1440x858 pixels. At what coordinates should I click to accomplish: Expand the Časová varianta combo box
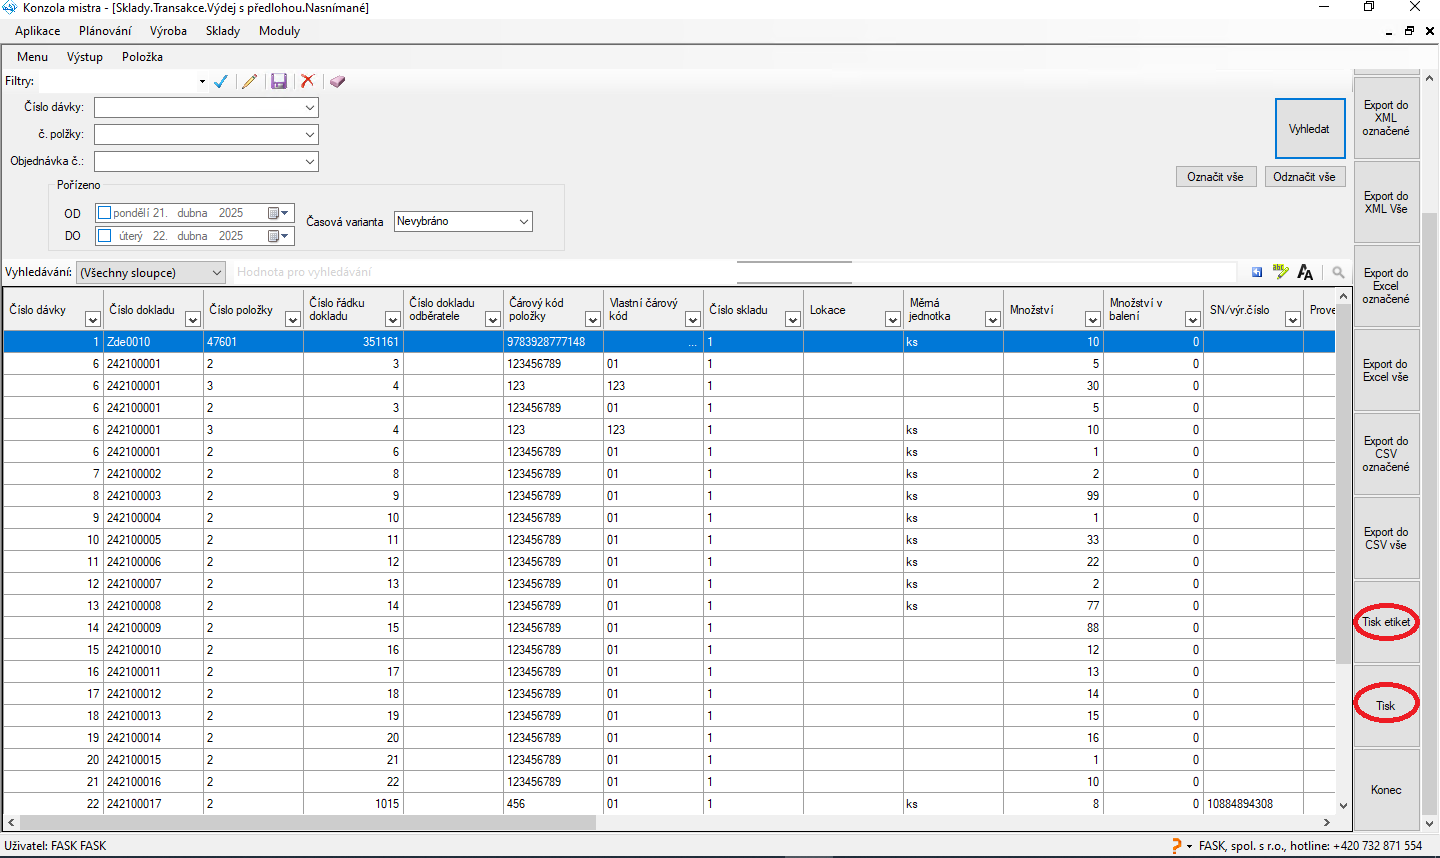point(524,222)
